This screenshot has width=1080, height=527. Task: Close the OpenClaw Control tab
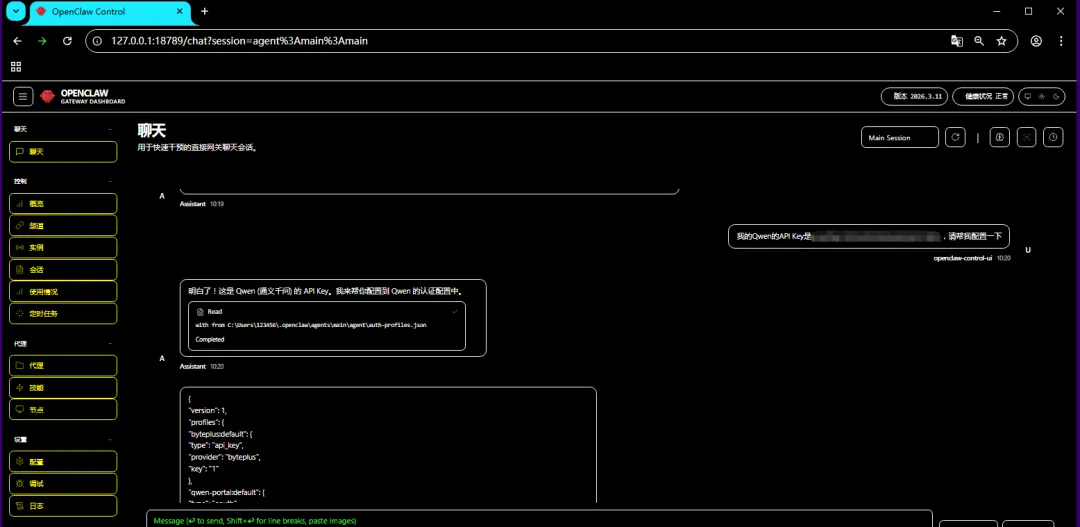[180, 12]
